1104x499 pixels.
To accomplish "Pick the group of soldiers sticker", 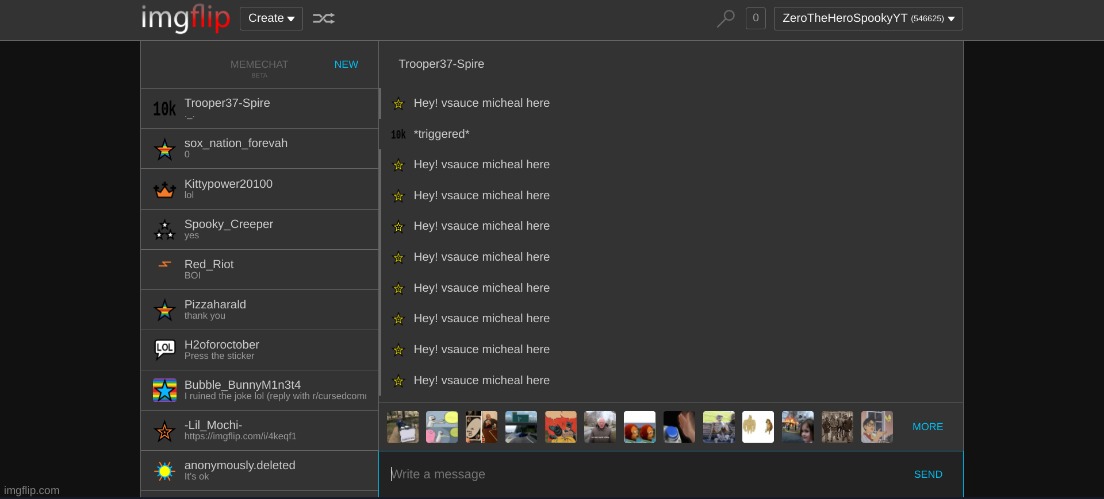I will (x=837, y=427).
